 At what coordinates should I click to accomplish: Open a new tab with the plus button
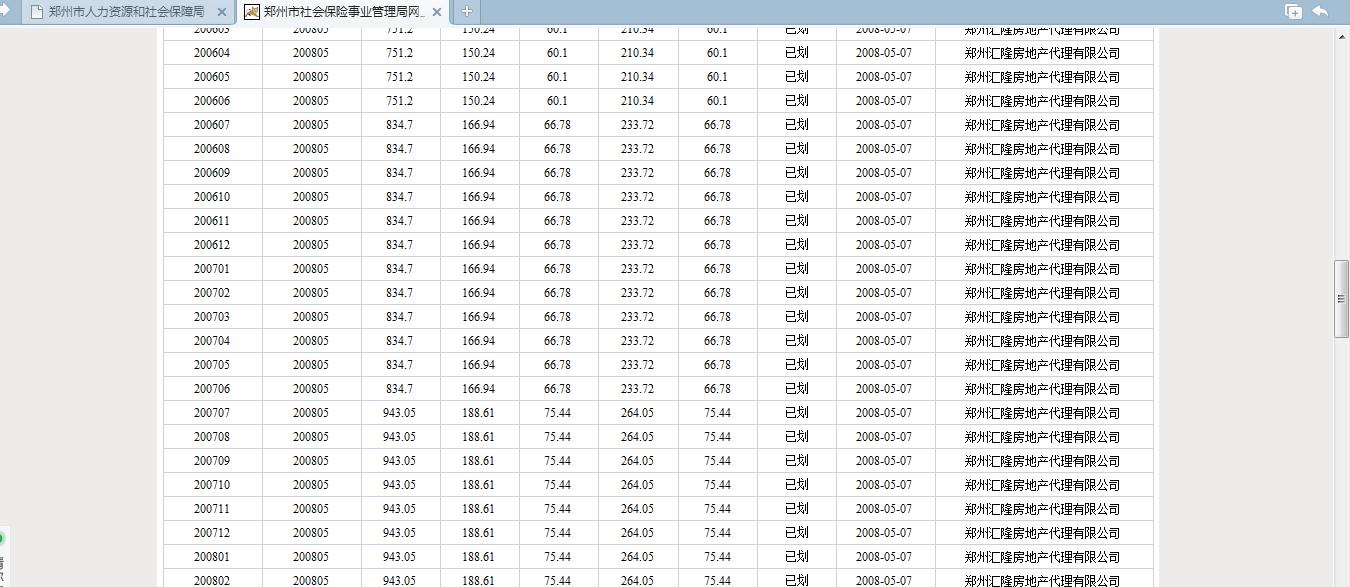click(466, 12)
